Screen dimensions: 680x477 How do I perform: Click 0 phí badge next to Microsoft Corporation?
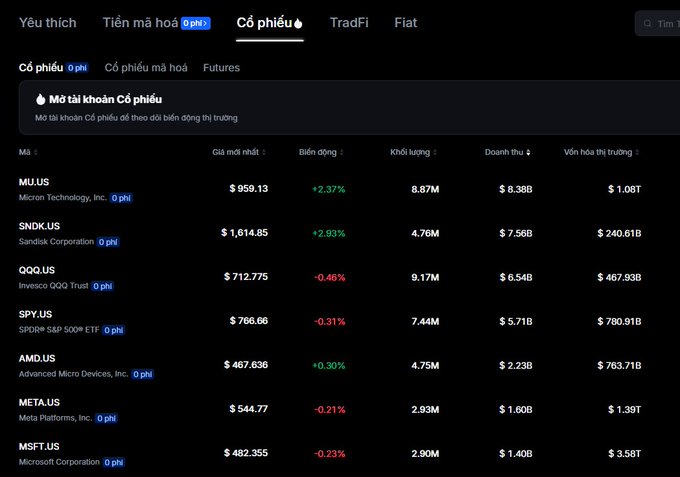point(114,463)
